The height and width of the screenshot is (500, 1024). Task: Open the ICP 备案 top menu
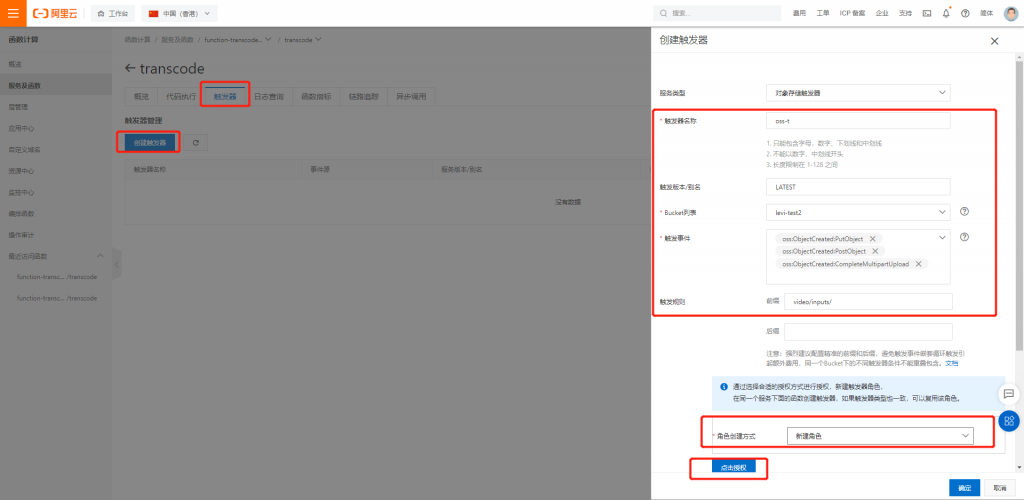[x=852, y=13]
